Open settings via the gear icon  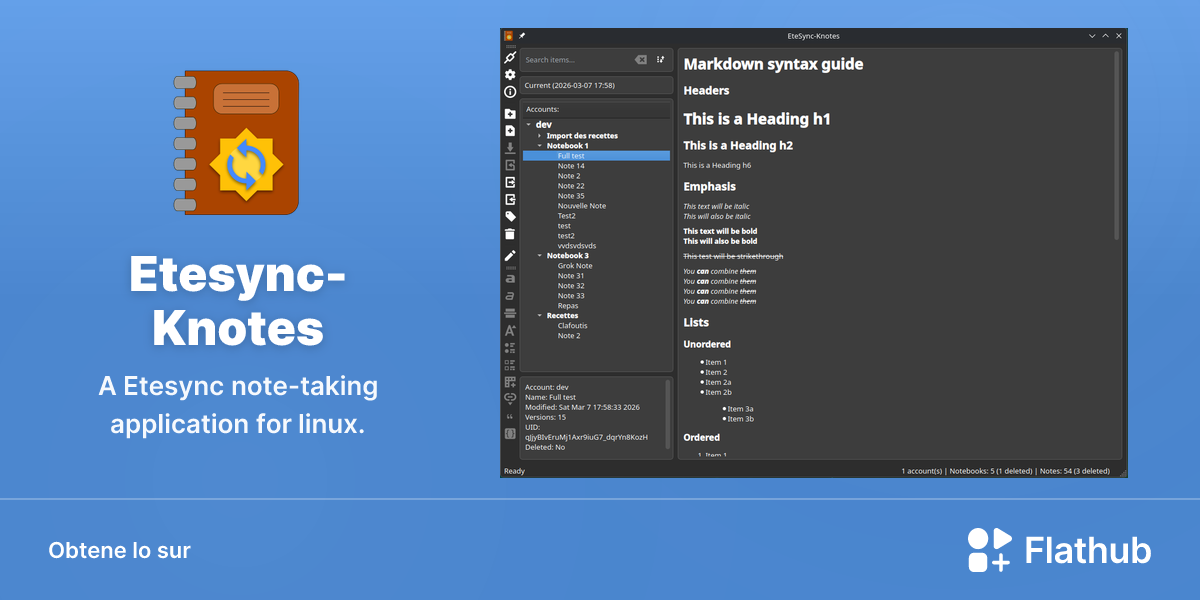coord(510,75)
